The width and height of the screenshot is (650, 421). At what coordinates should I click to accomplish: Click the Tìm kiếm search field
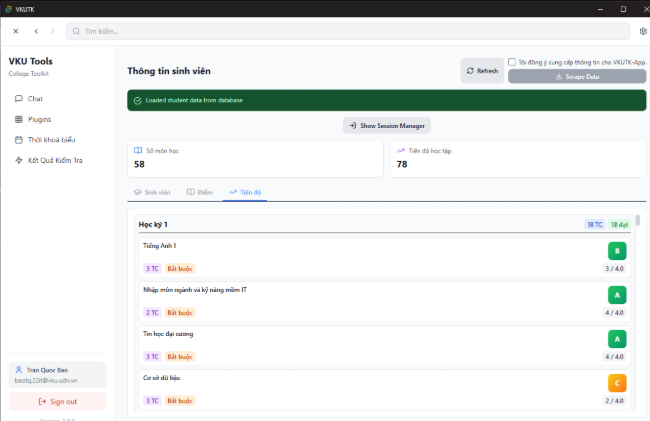[348, 31]
